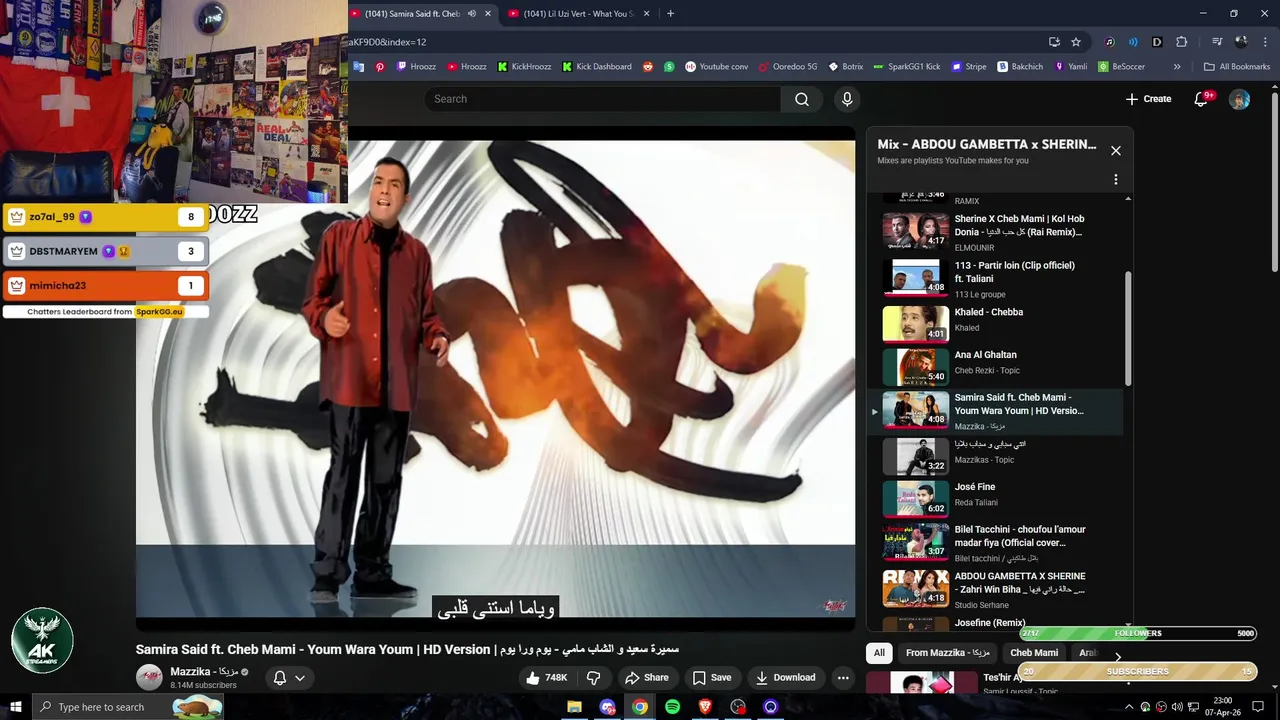
Task: Open more actions ellipsis beside Download
Action: pyautogui.click(x=843, y=677)
